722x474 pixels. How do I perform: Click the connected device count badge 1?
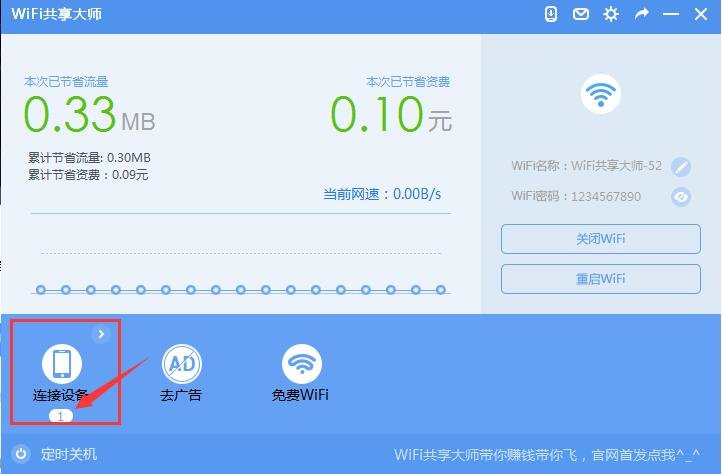61,416
